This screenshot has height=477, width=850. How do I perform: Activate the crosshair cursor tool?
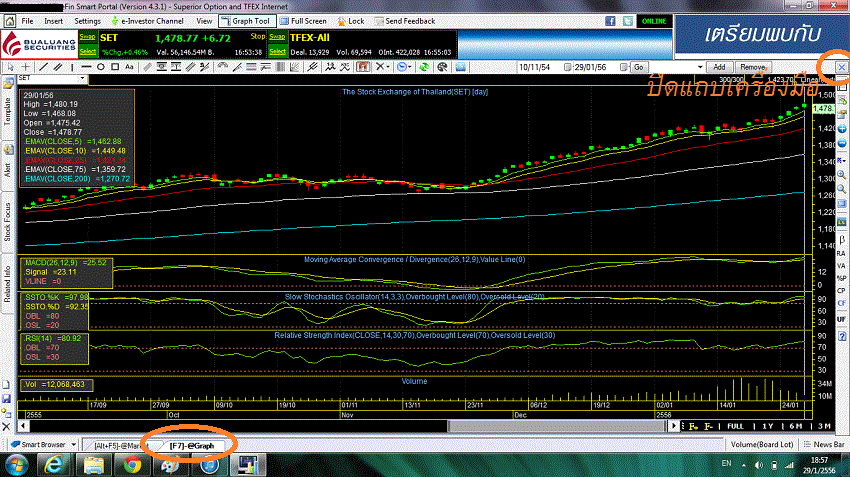(25, 67)
